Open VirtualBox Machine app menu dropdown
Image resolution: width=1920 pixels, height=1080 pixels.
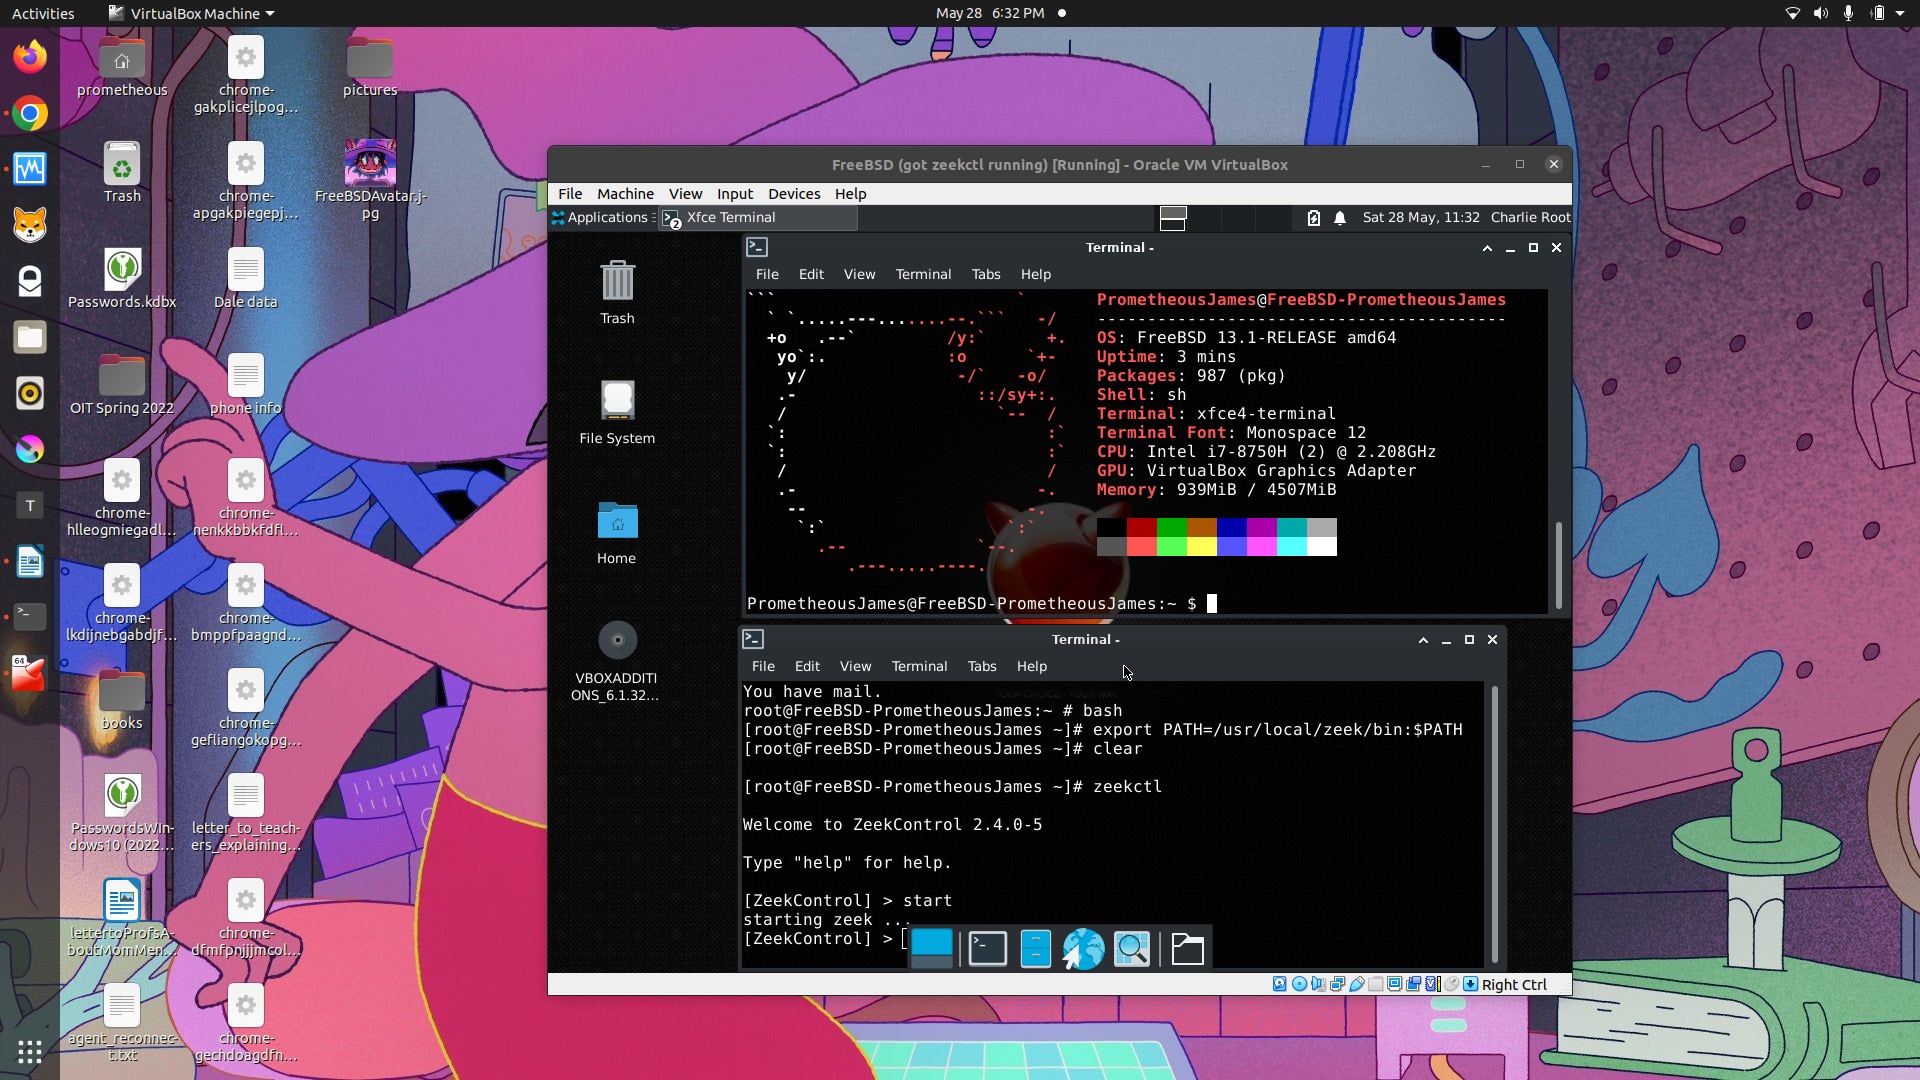(191, 13)
